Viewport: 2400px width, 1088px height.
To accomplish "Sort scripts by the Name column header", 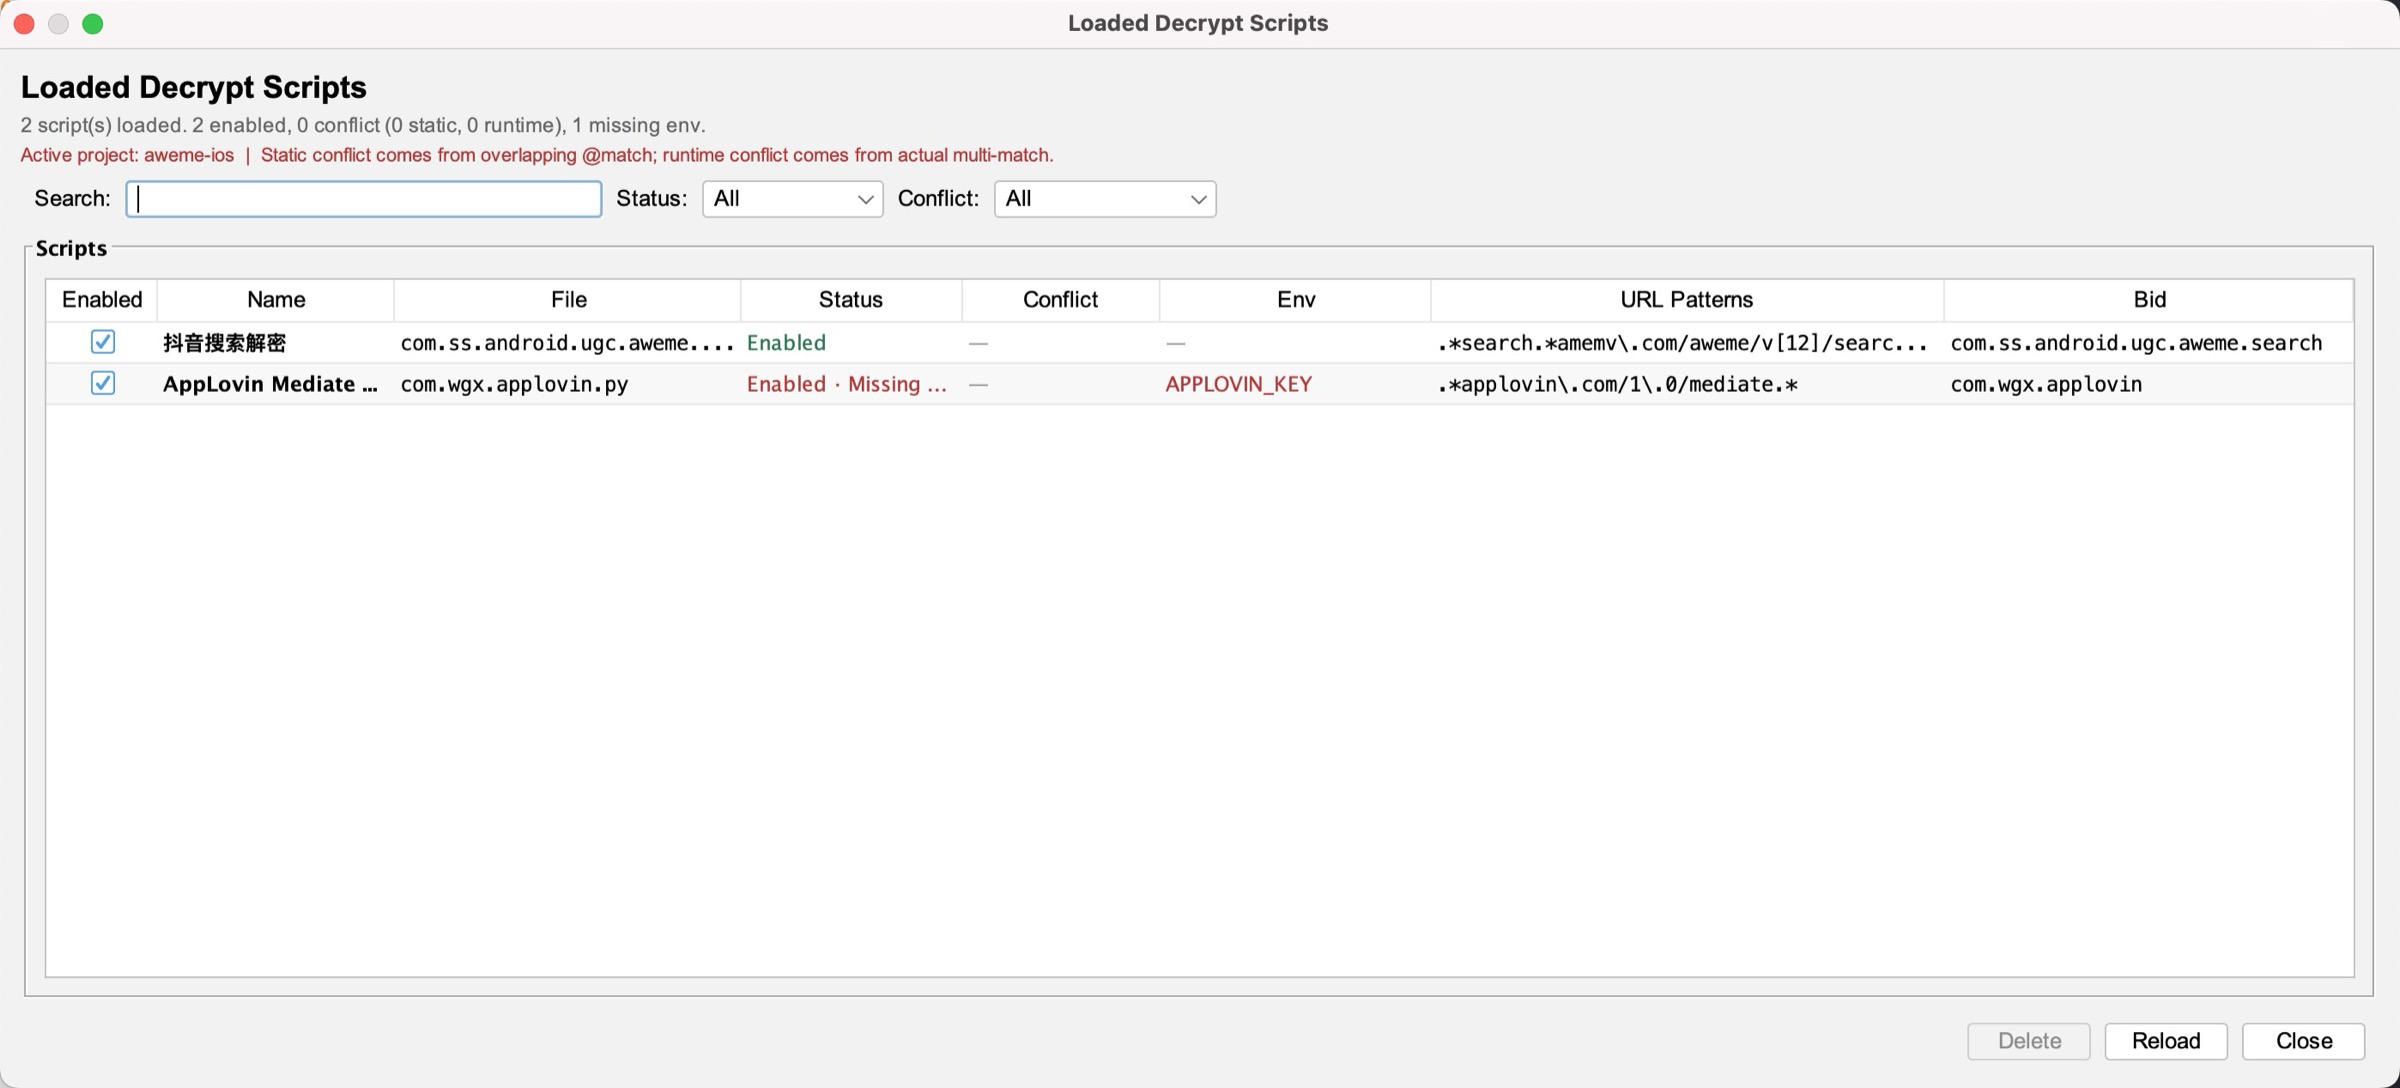I will coord(274,299).
